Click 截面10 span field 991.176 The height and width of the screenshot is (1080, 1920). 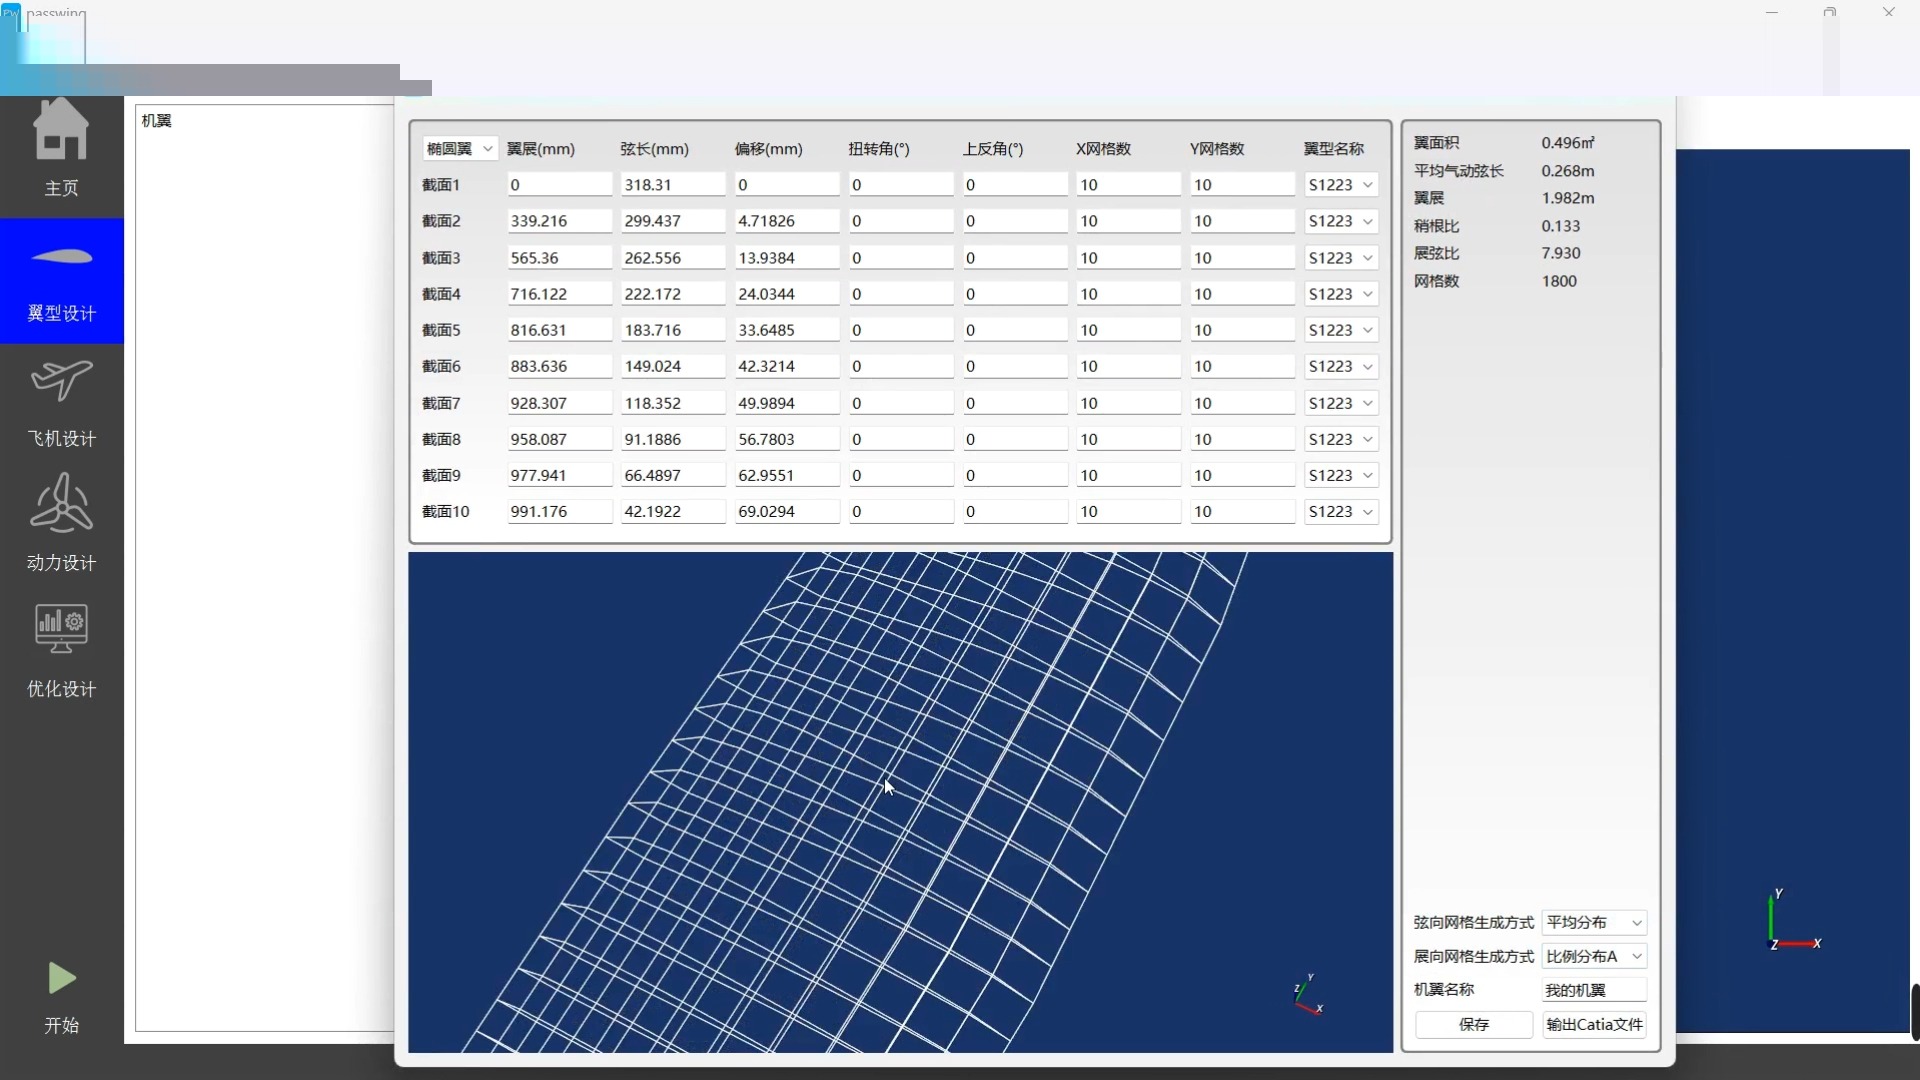click(559, 511)
